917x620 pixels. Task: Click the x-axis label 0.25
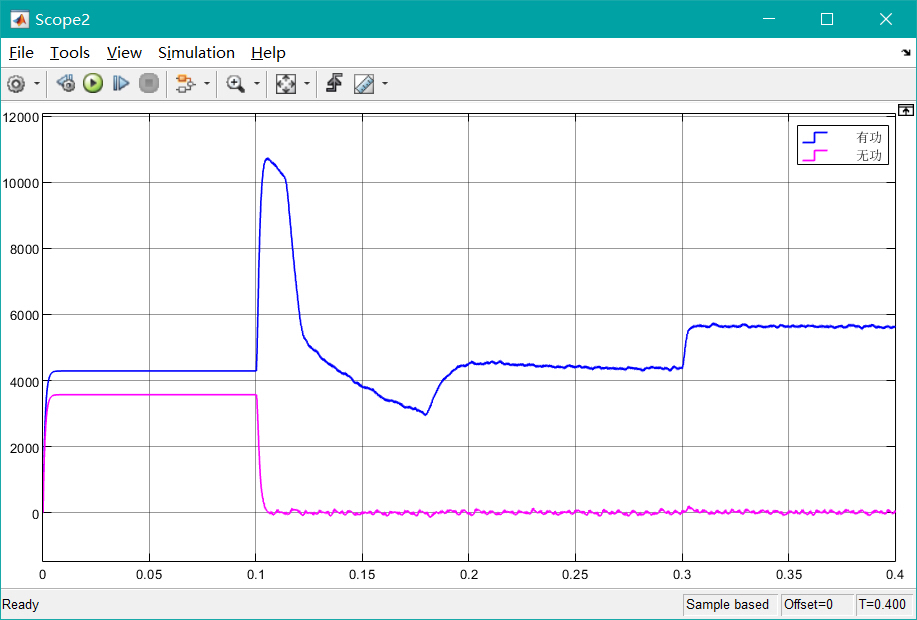click(575, 575)
